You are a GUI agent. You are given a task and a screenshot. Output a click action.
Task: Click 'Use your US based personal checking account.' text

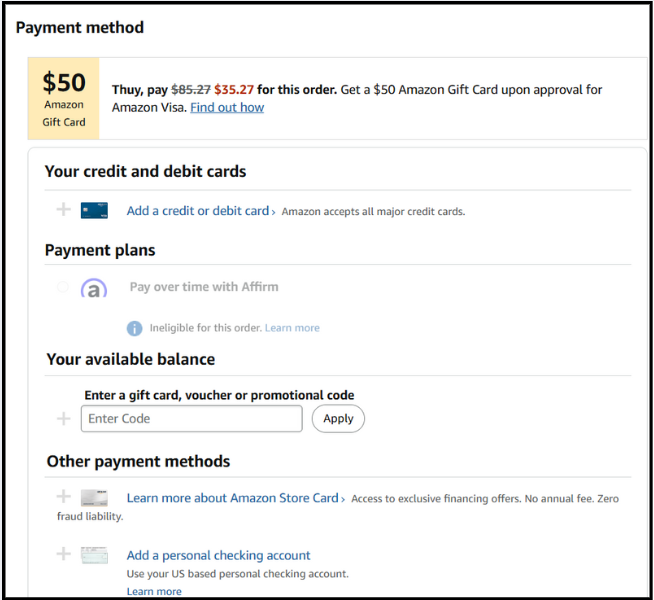238,574
